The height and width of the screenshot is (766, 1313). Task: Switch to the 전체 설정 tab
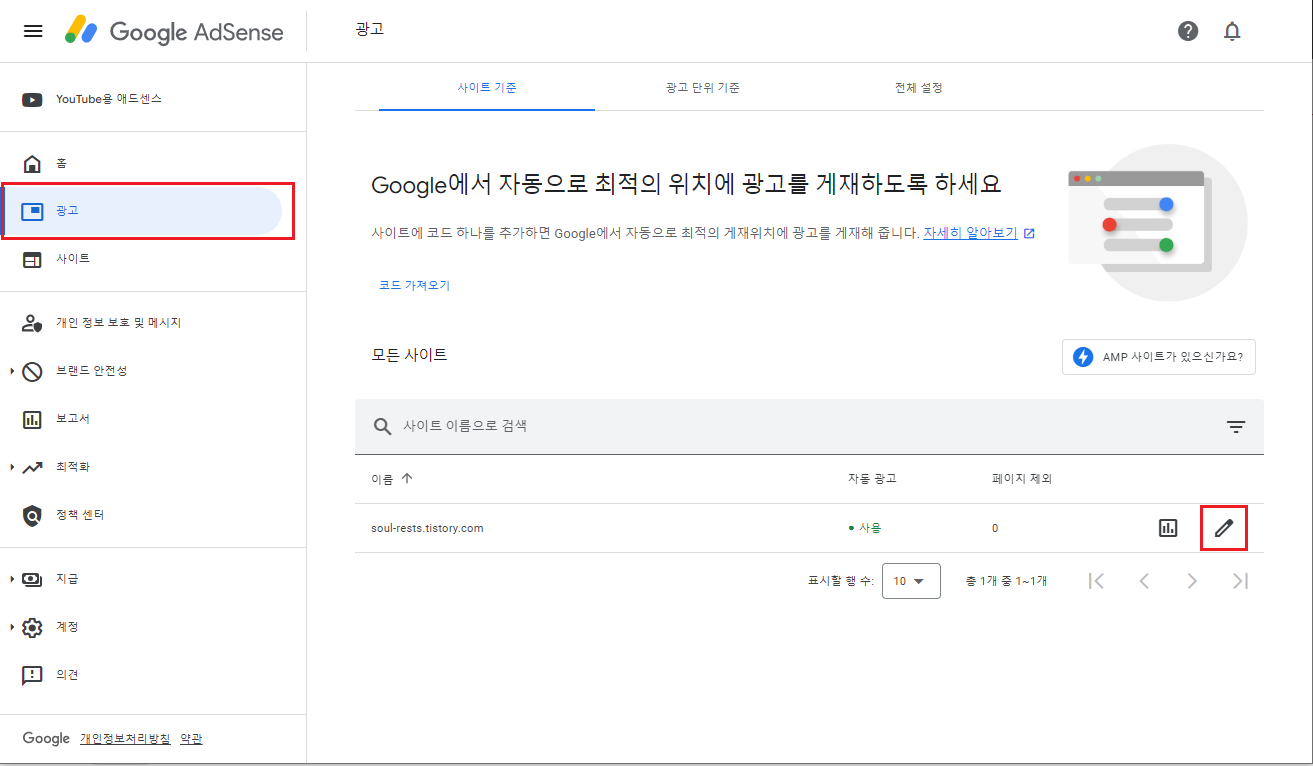coord(919,88)
